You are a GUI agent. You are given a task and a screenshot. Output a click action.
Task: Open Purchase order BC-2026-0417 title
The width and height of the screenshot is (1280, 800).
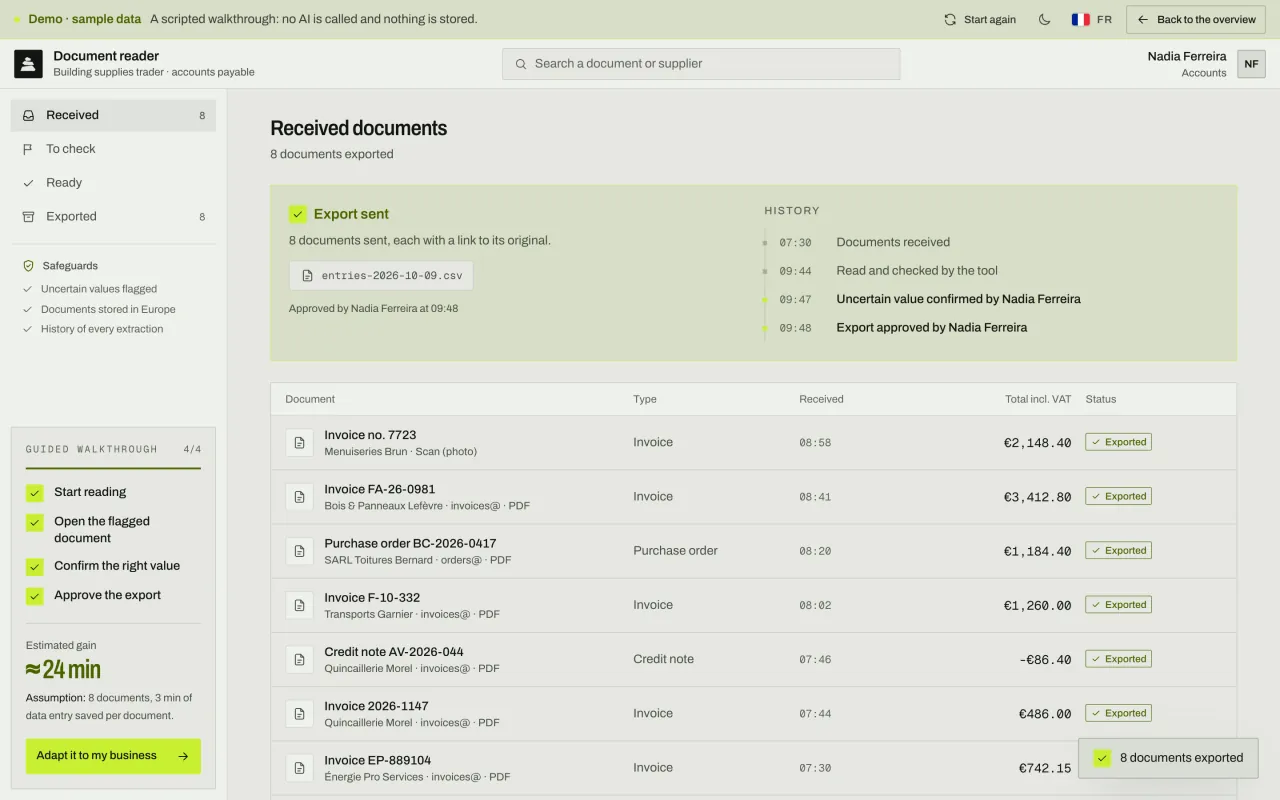point(410,544)
